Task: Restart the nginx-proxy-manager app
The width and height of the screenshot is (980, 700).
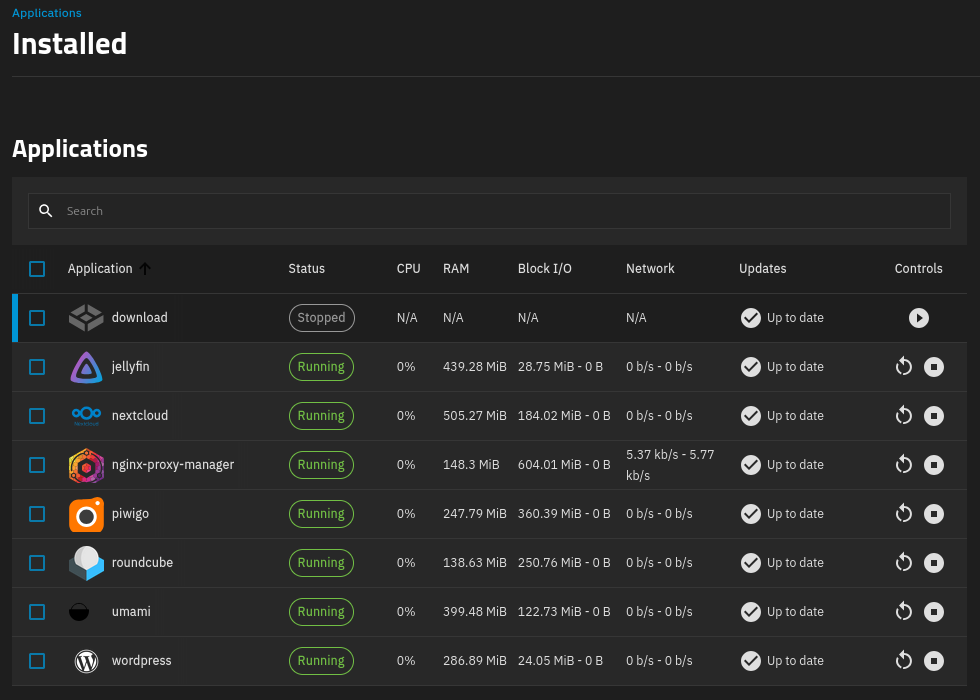Action: pos(903,464)
